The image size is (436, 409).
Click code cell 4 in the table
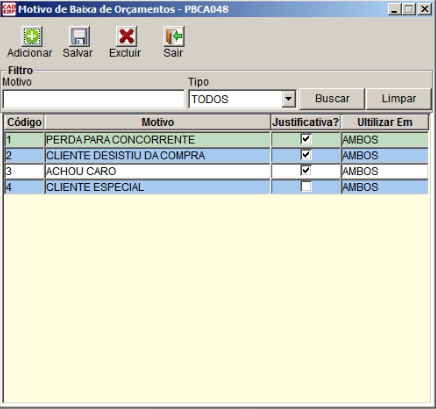point(24,187)
